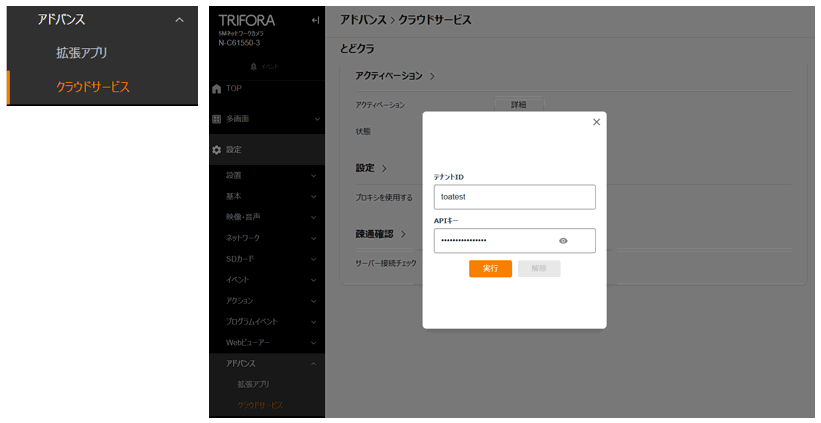This screenshot has height=423, width=821.
Task: Click the multi-screen grid icon
Action: 216,119
